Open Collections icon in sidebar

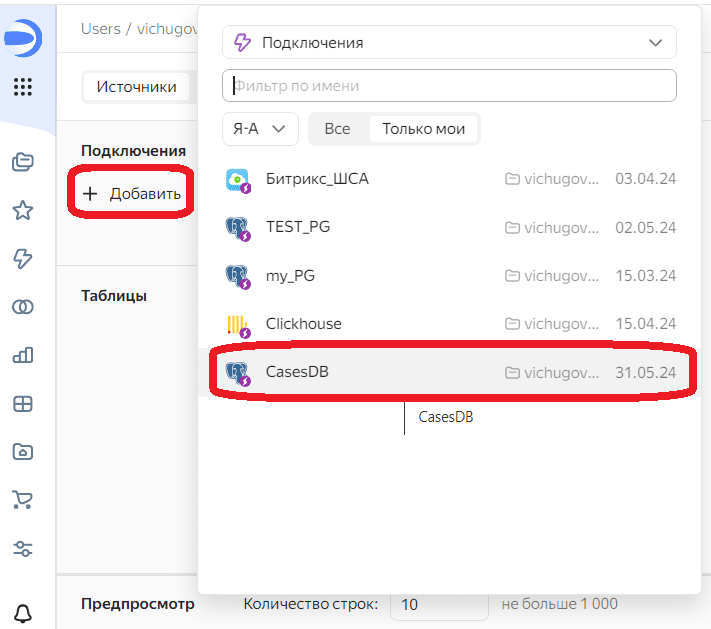pyautogui.click(x=23, y=162)
